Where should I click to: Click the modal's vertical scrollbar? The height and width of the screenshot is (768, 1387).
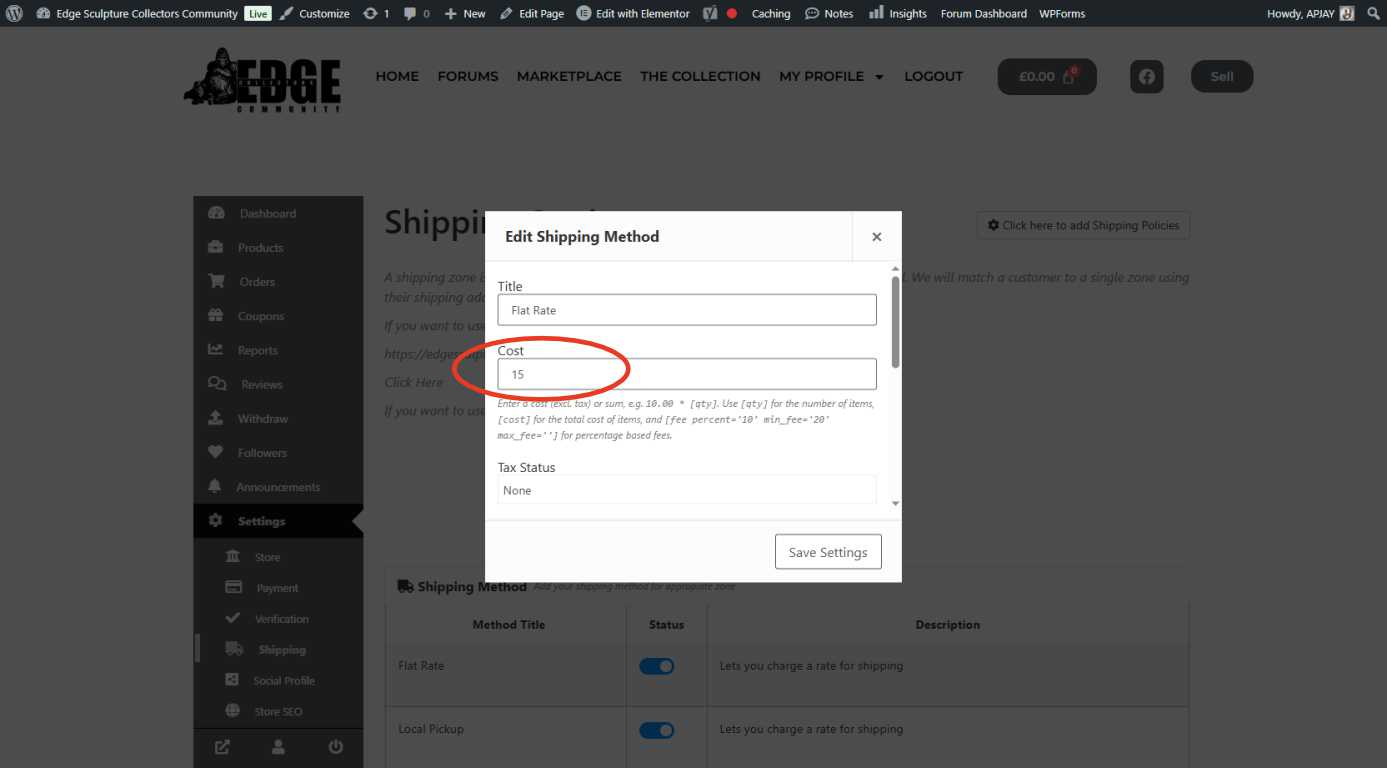click(895, 320)
